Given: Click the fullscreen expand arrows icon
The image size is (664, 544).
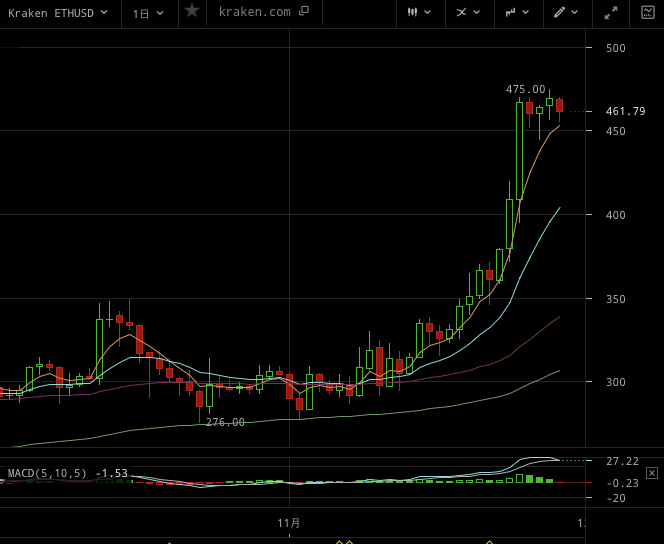Looking at the screenshot, I should point(611,13).
